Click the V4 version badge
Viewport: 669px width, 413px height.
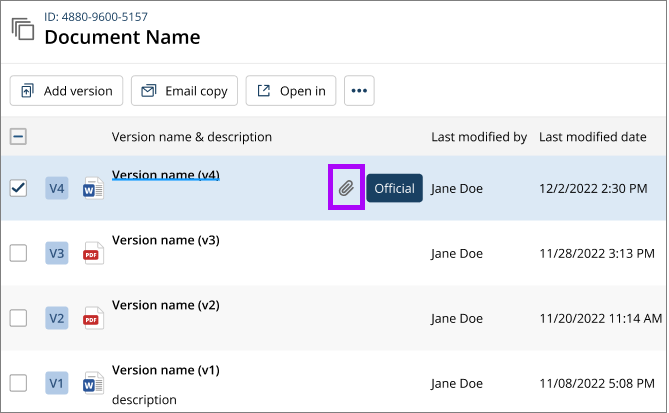click(57, 188)
